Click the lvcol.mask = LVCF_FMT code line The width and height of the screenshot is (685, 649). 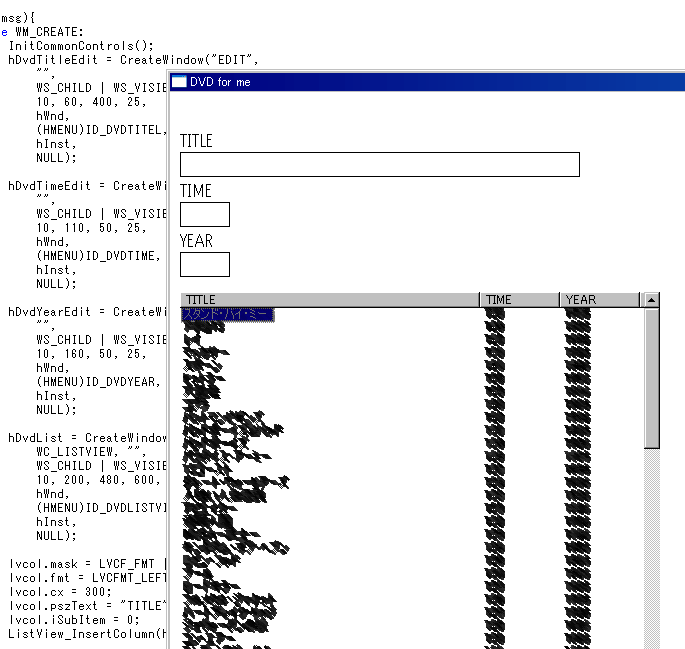click(x=87, y=564)
